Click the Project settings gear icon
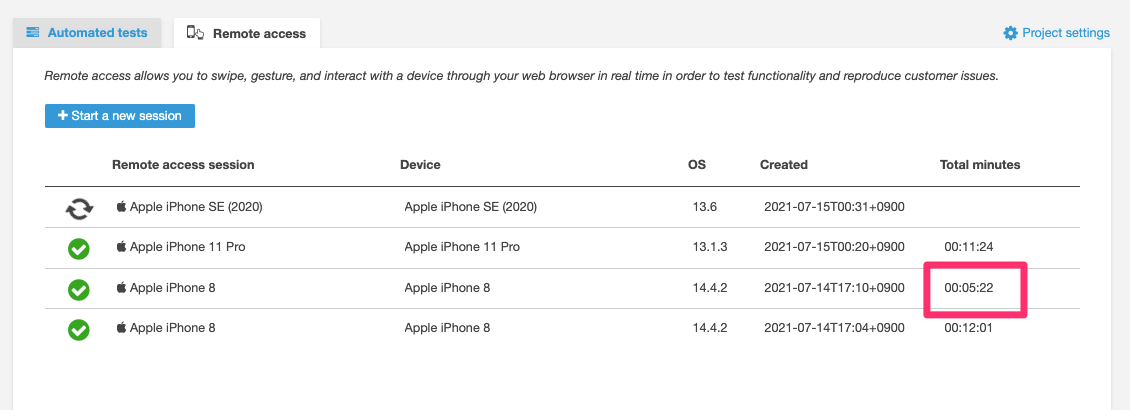This screenshot has width=1130, height=410. click(1010, 33)
